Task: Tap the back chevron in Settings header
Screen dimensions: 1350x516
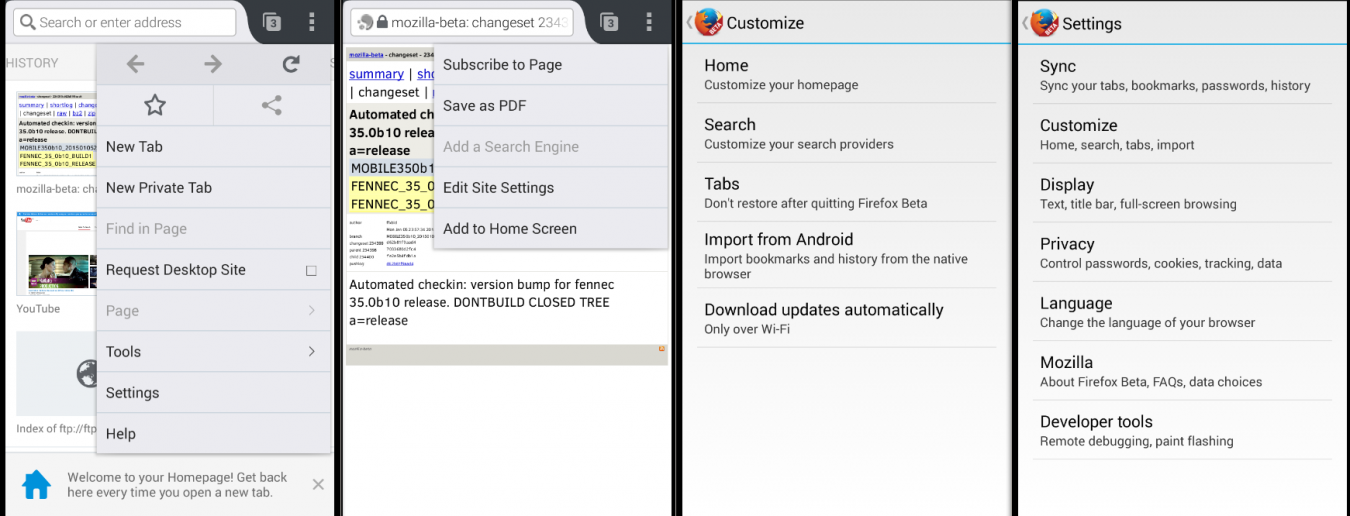Action: click(x=1025, y=22)
